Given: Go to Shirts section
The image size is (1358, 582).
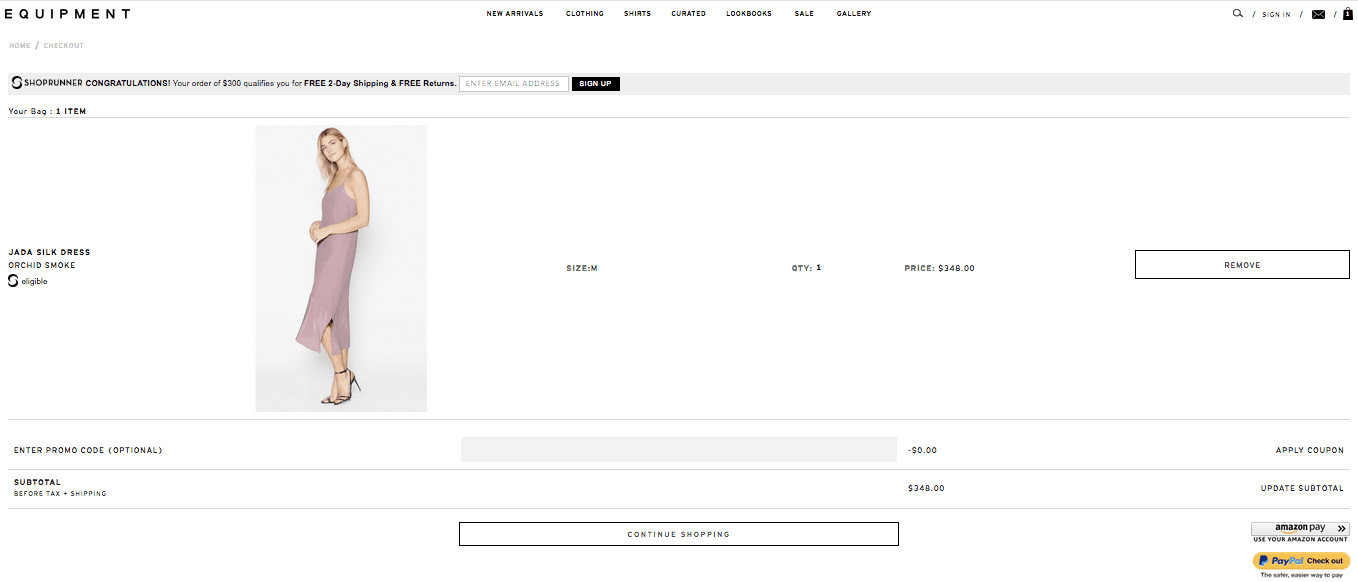Looking at the screenshot, I should coord(637,14).
